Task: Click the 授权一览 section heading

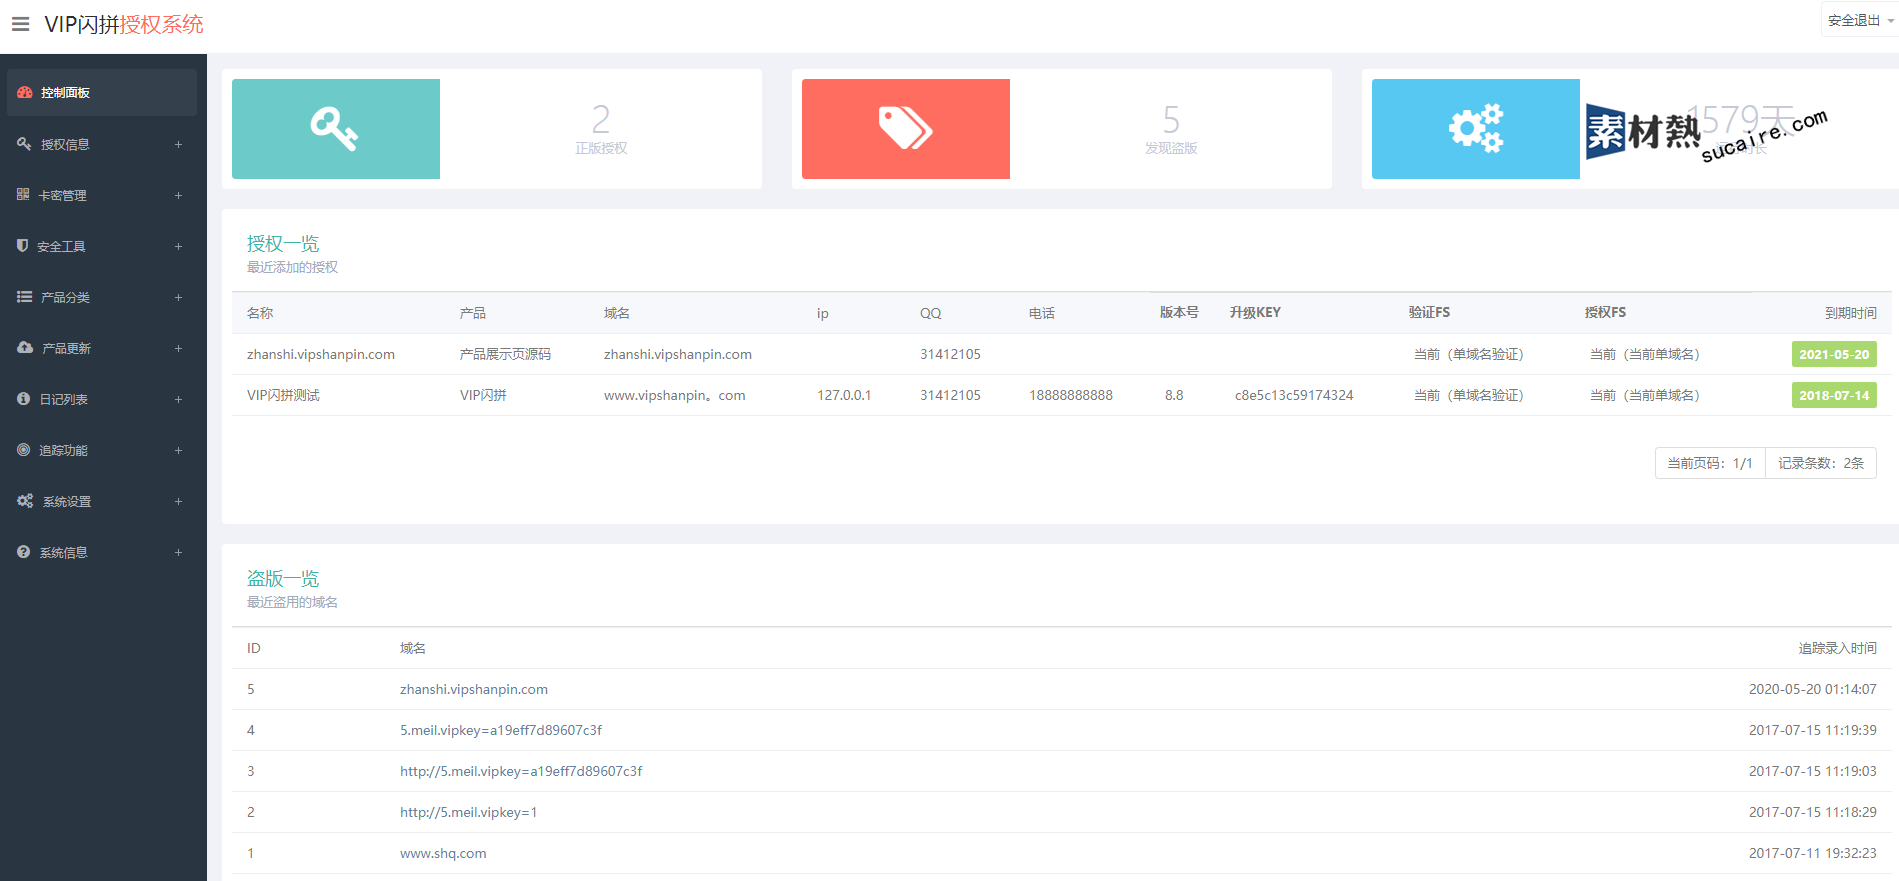Action: coord(283,243)
